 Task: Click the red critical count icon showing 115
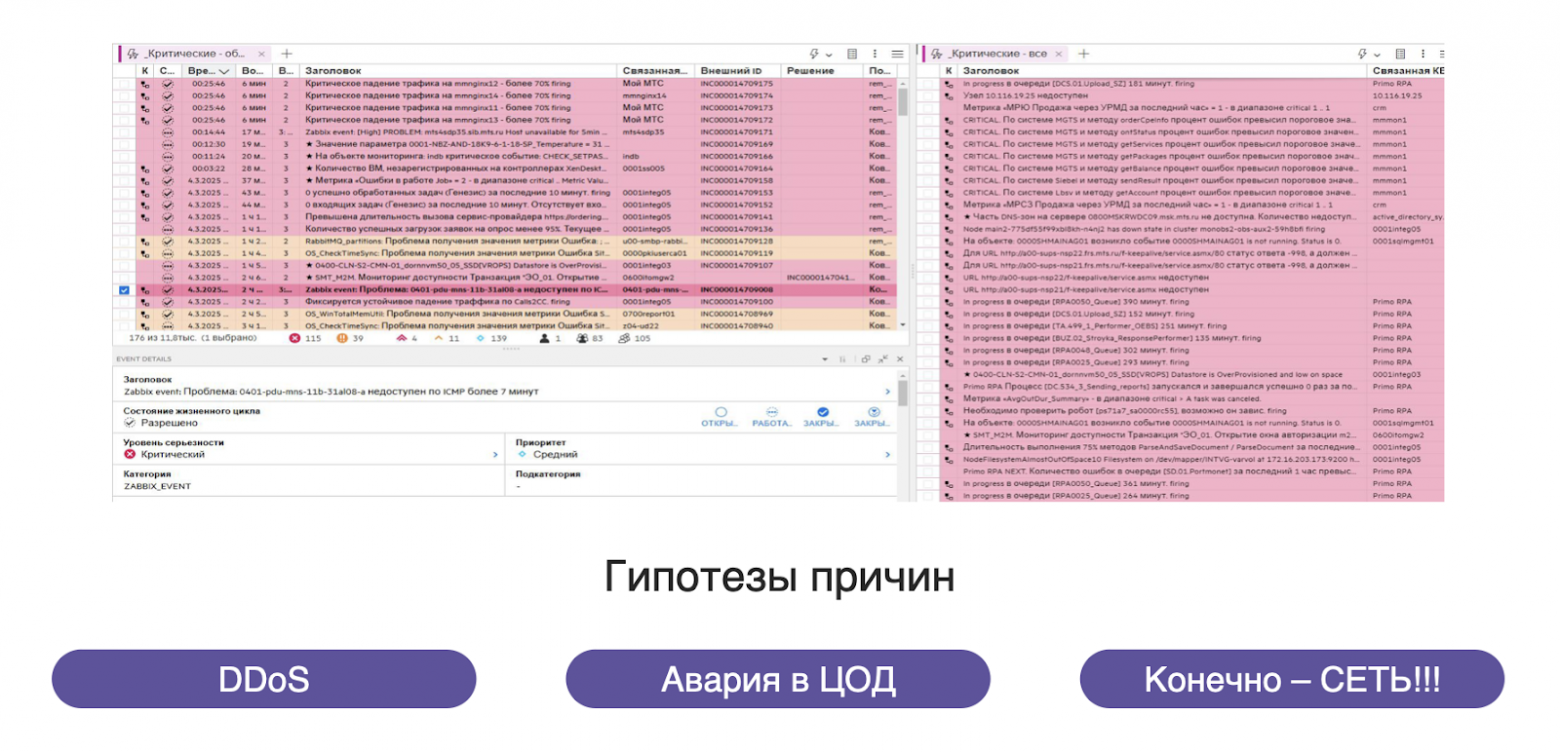[295, 339]
